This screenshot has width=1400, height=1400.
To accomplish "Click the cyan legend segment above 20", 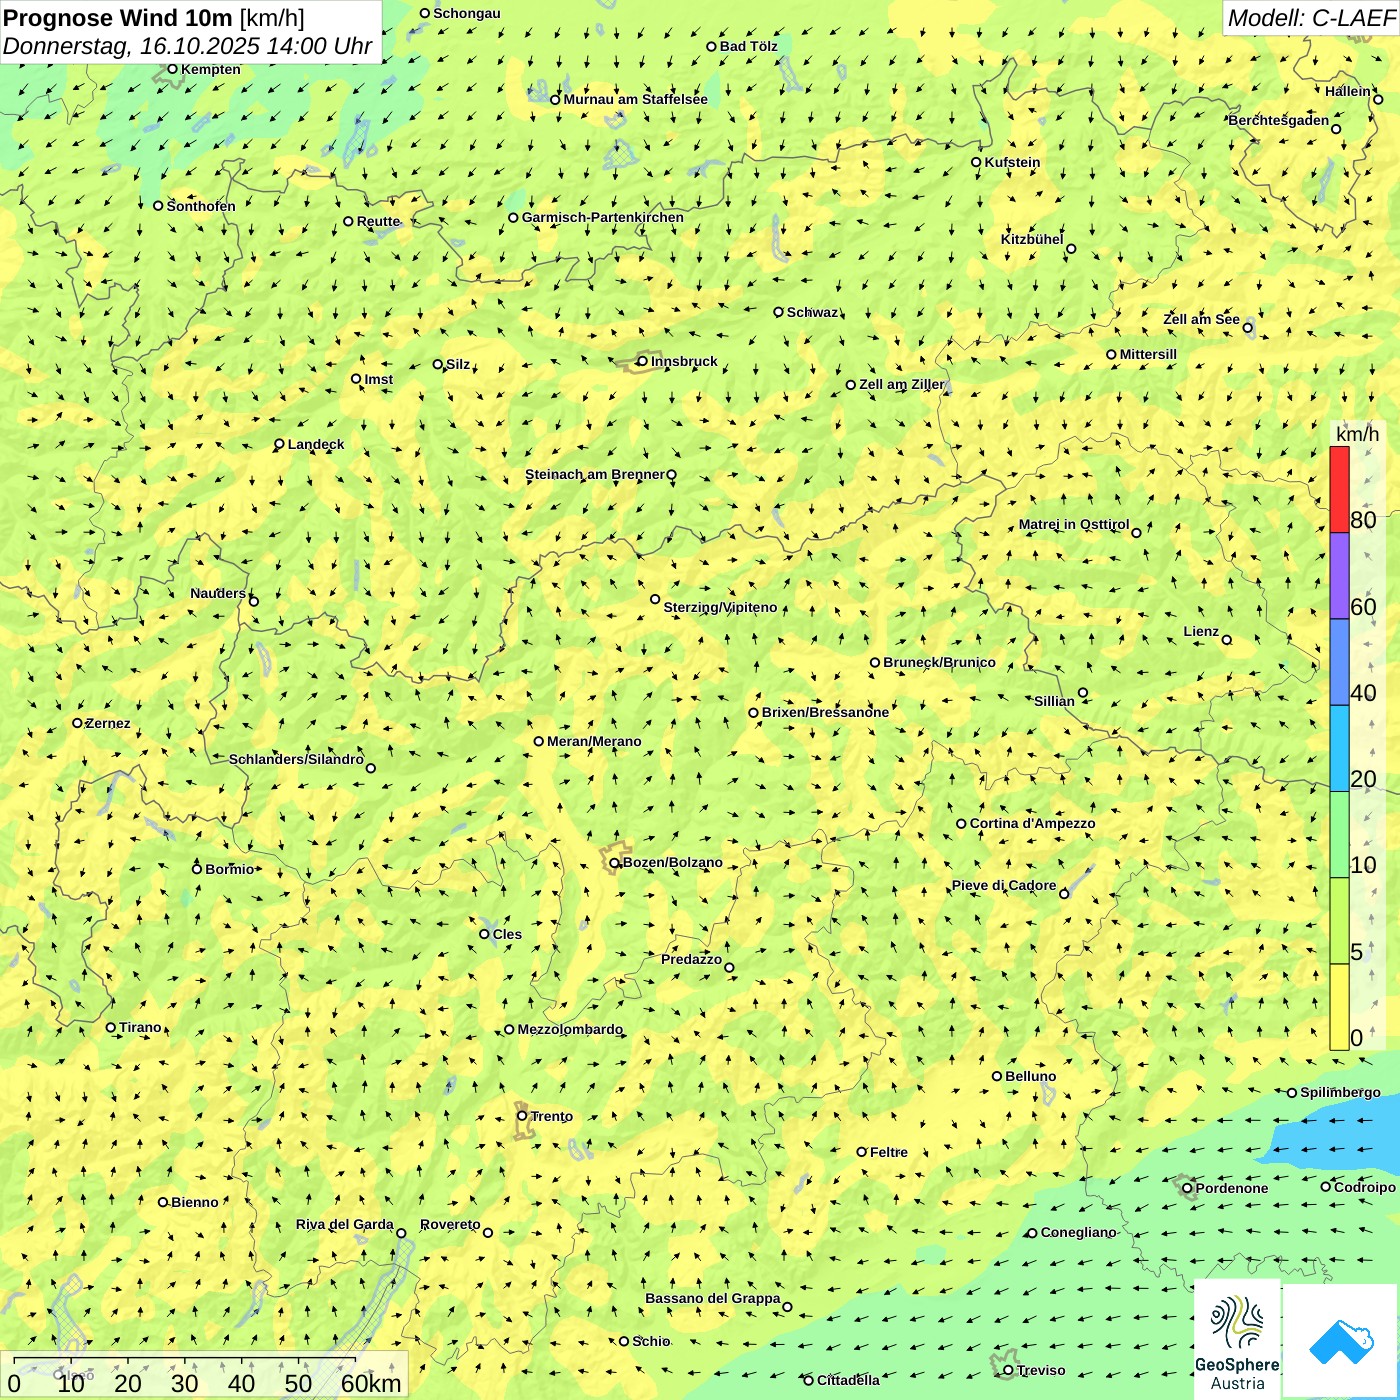I will pos(1339,748).
